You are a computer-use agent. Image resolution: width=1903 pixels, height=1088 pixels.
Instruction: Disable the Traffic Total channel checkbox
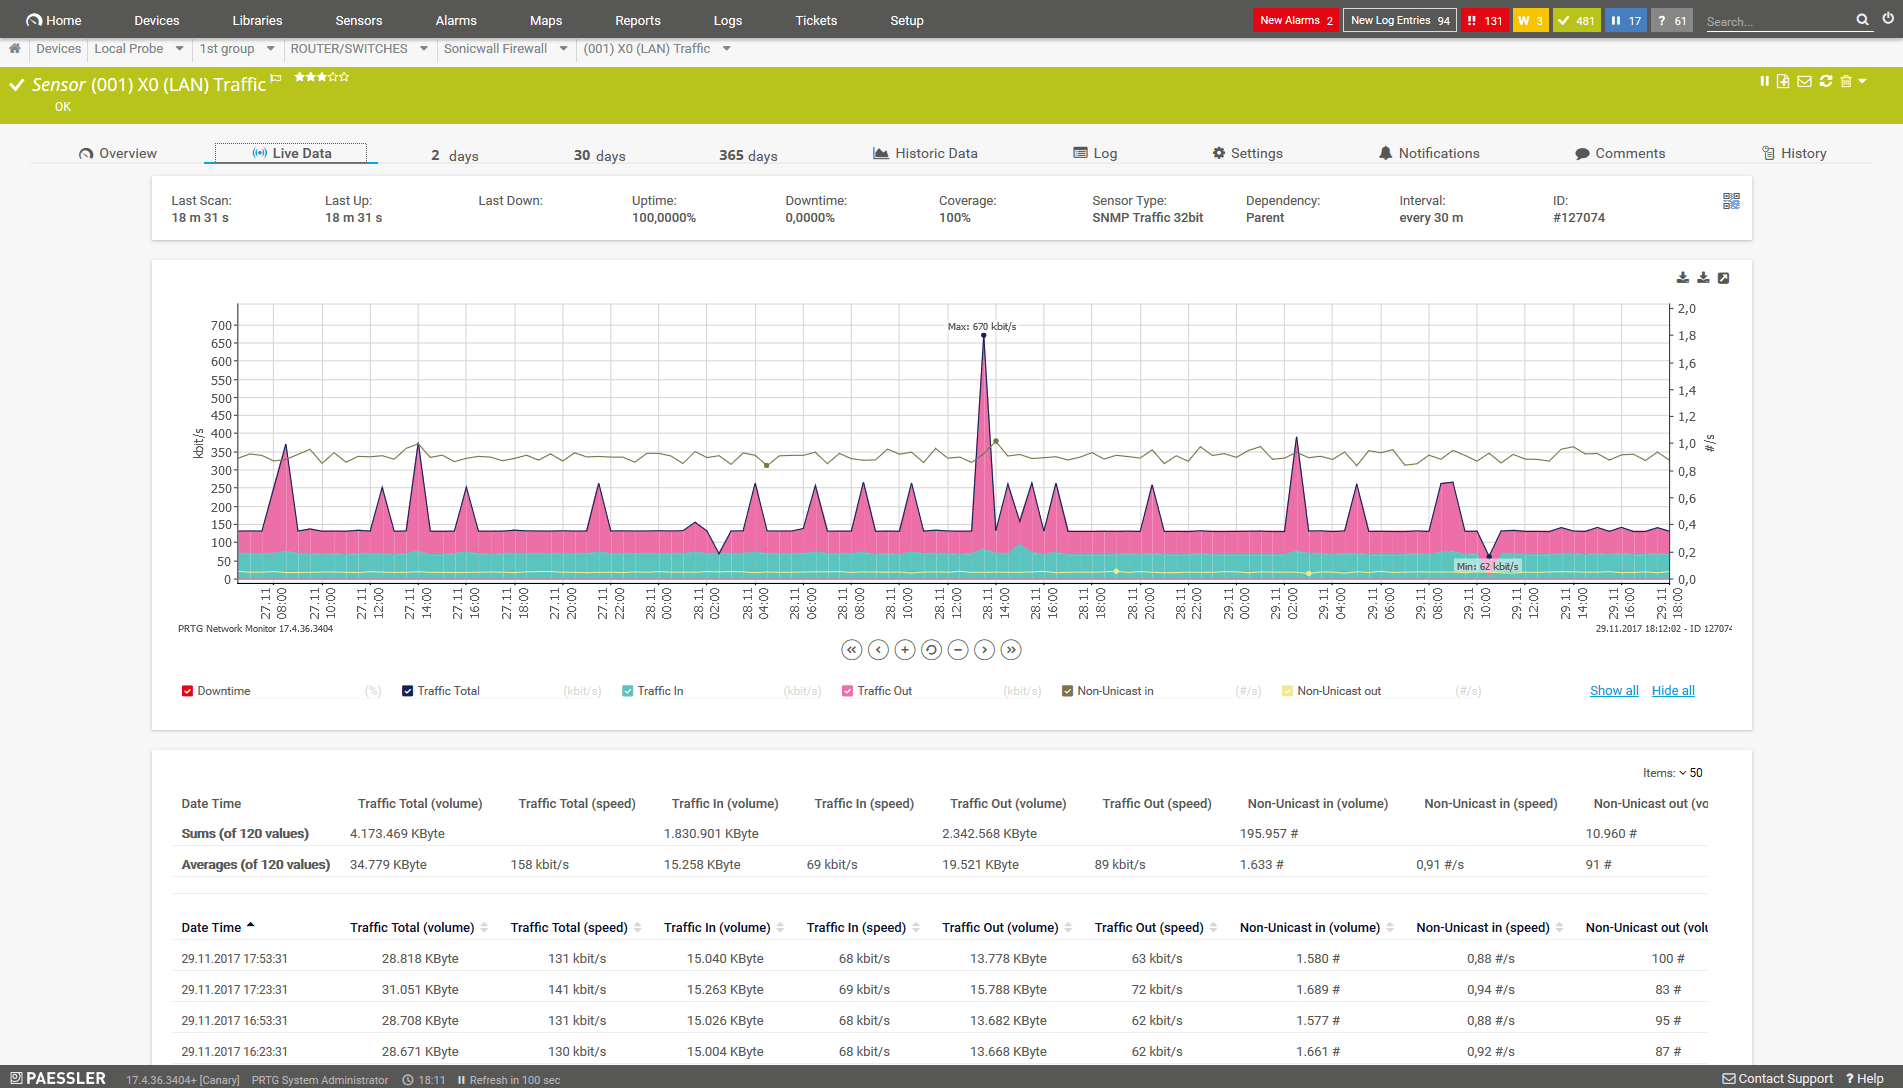coord(407,690)
